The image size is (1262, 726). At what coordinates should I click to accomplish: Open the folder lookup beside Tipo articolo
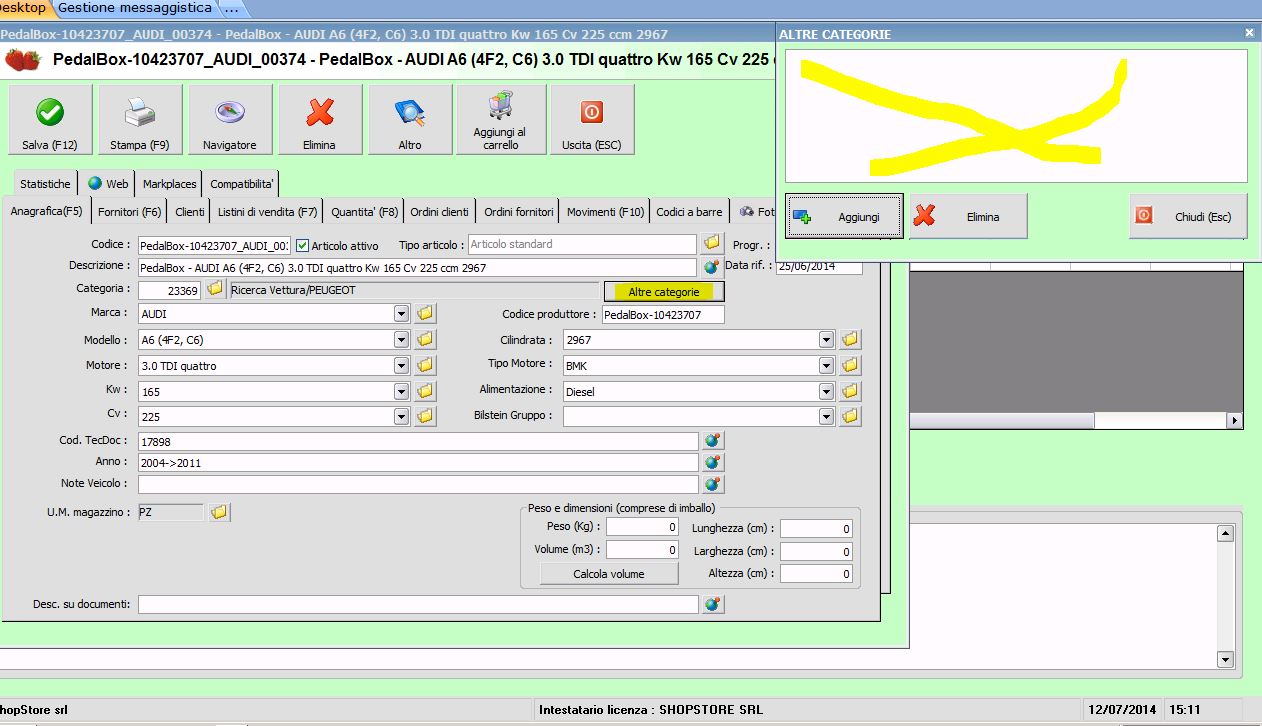coord(711,243)
